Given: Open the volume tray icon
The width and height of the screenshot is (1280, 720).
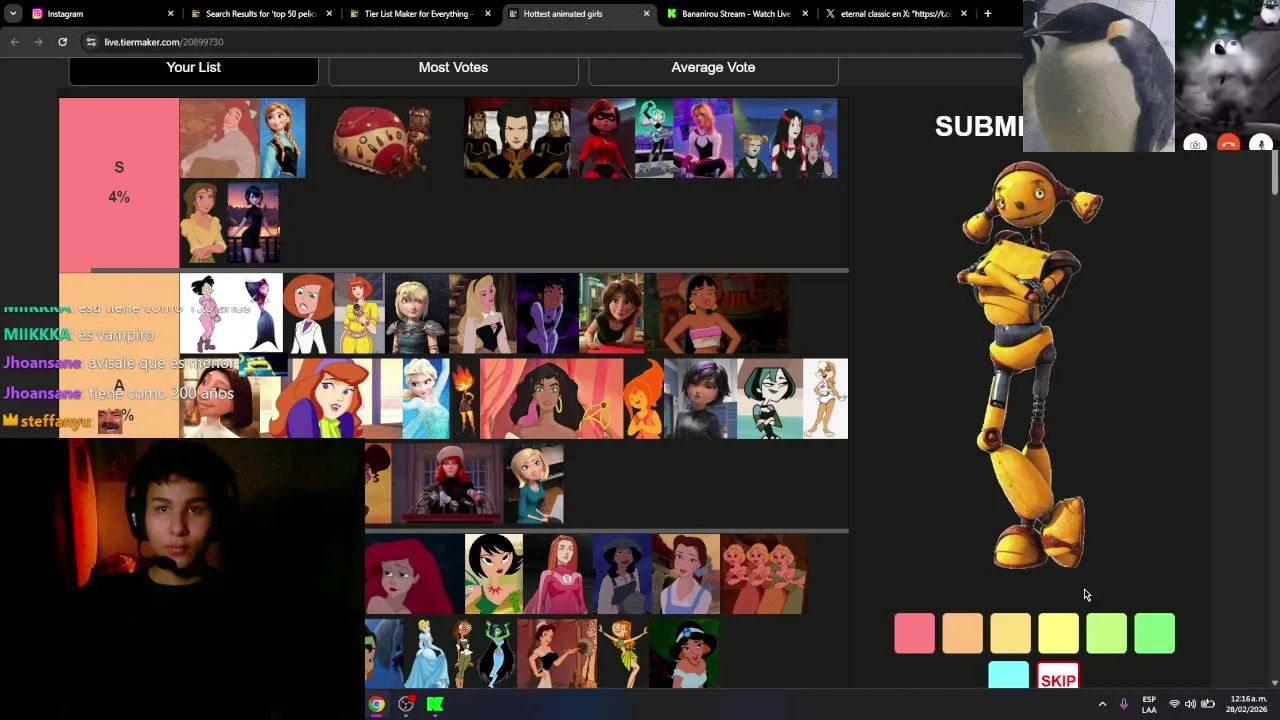Looking at the screenshot, I should click(x=1190, y=704).
